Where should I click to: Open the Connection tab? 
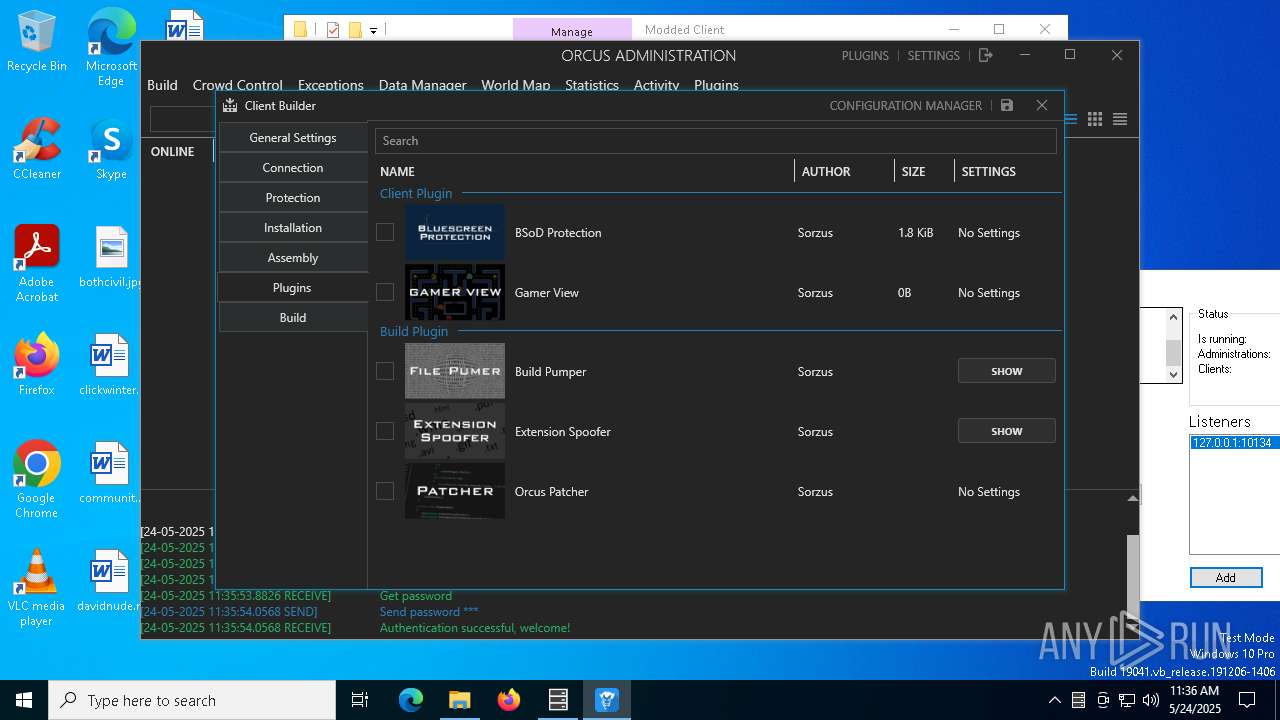coord(293,168)
